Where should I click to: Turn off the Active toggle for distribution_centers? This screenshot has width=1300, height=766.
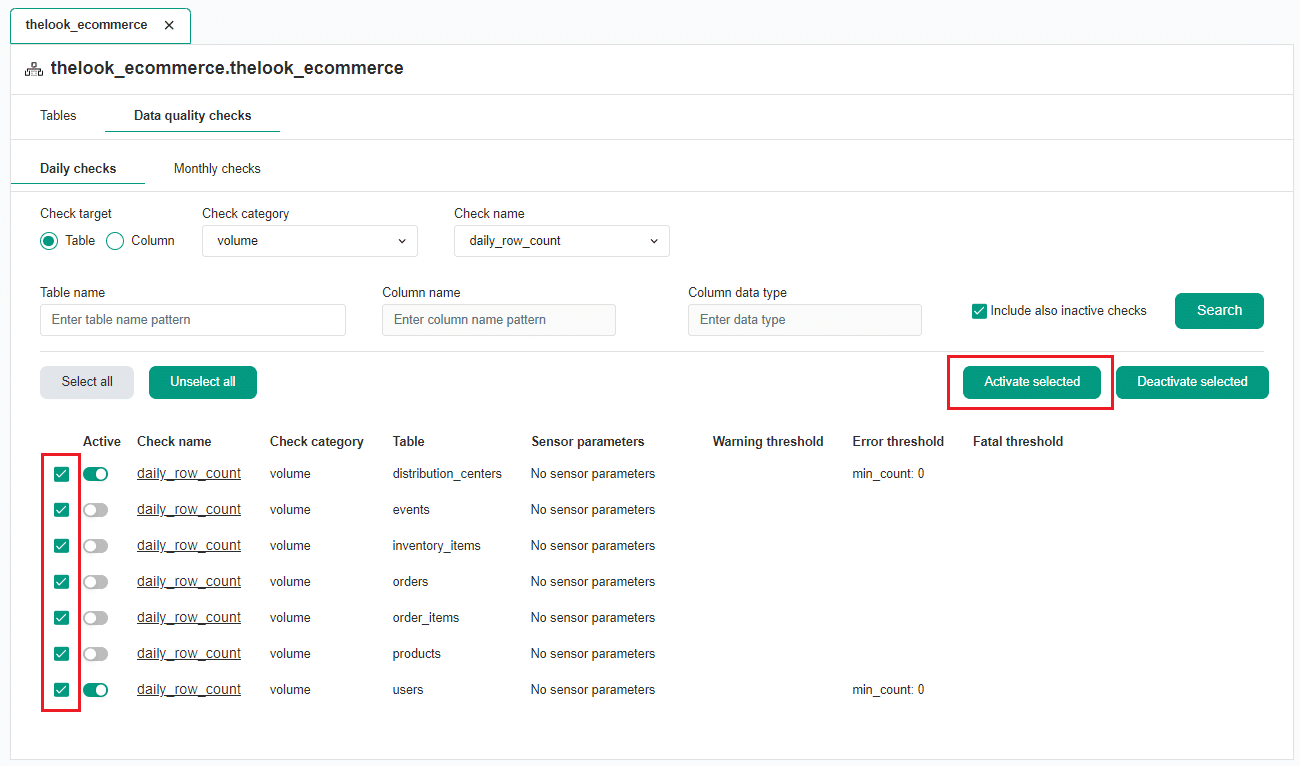[95, 474]
